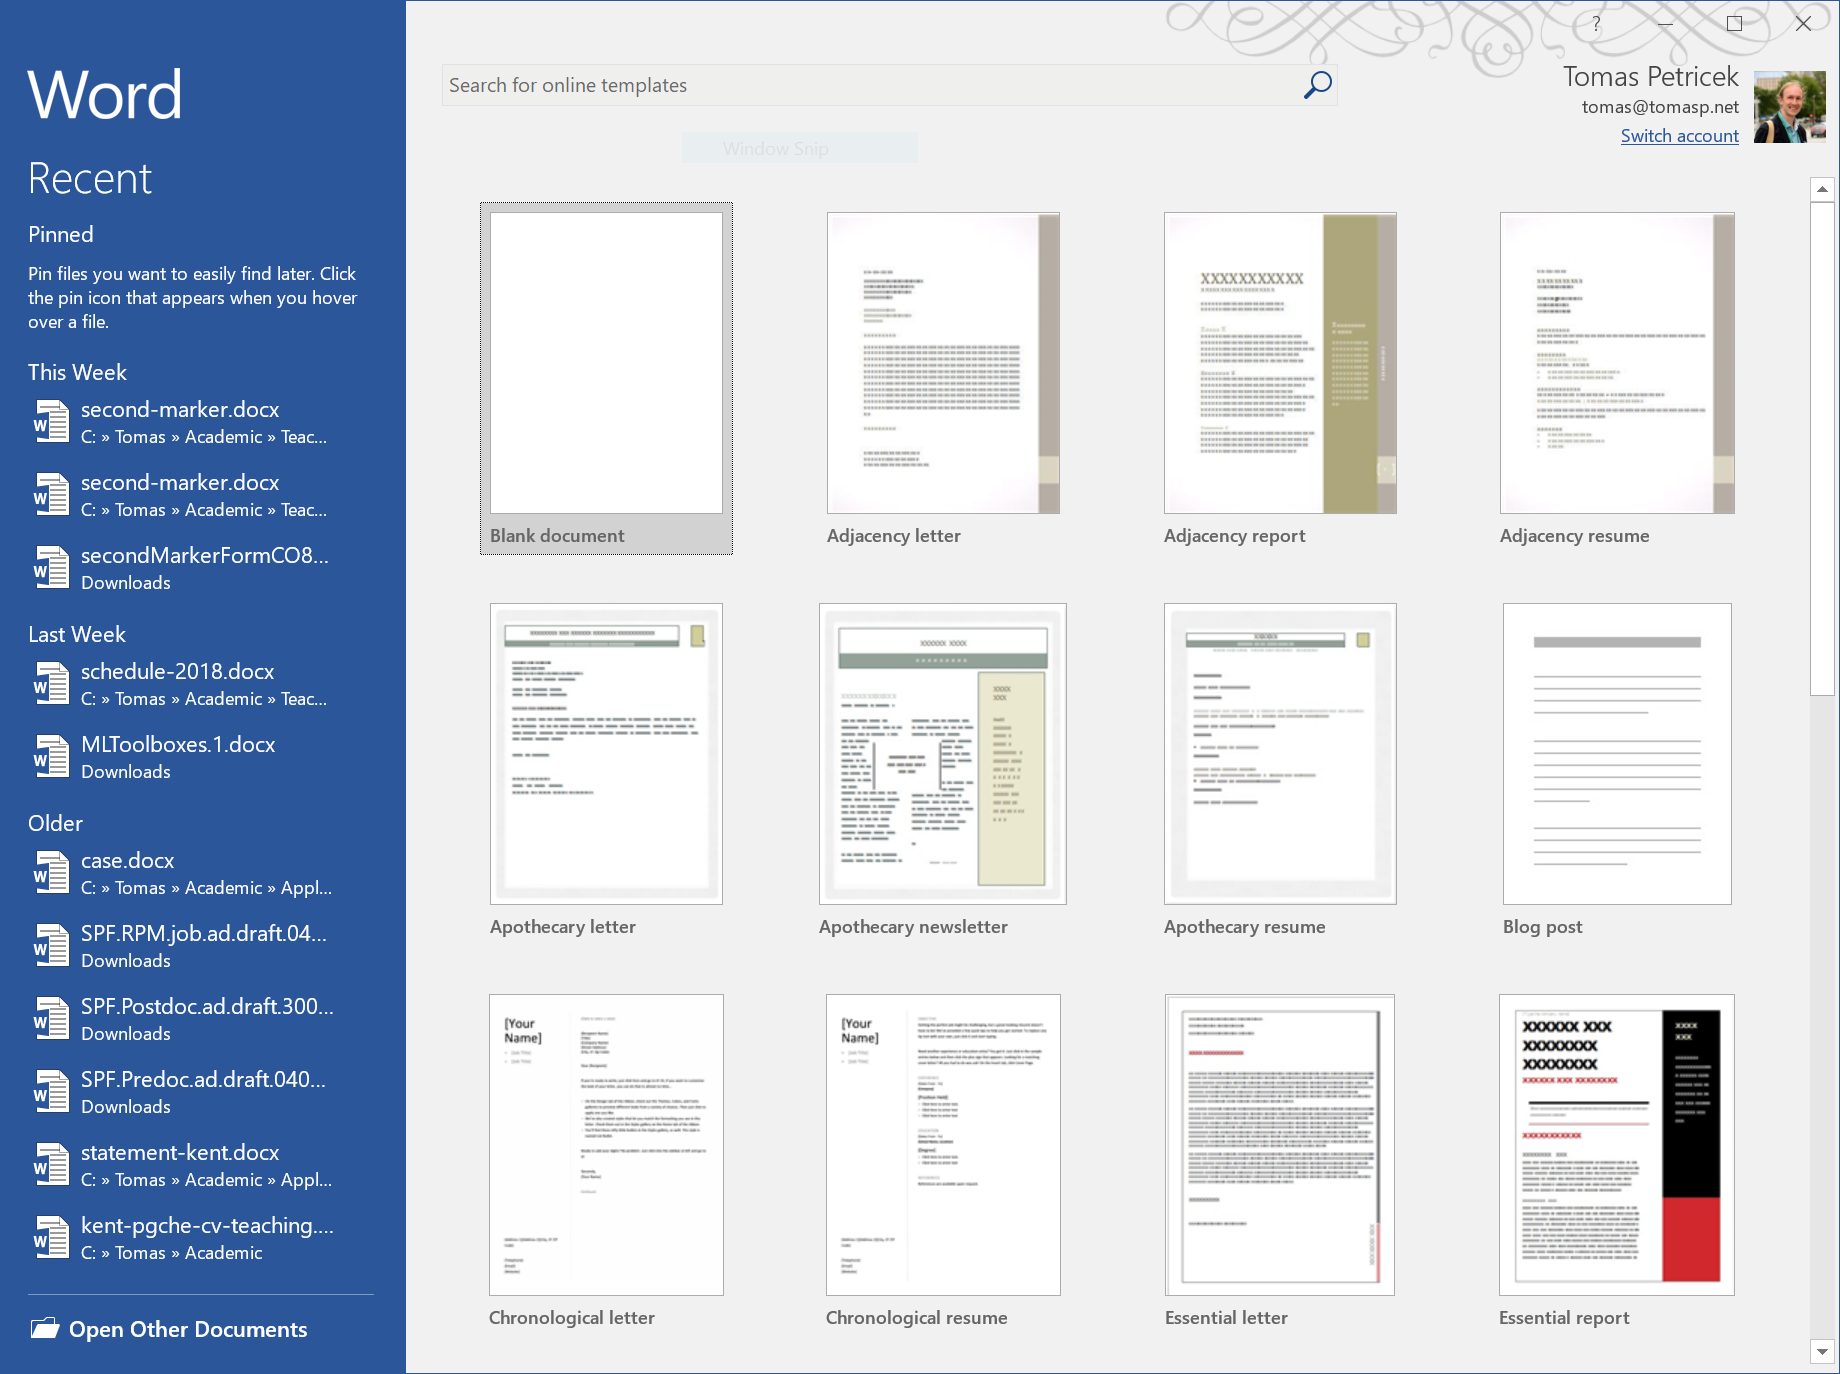Image resolution: width=1840 pixels, height=1374 pixels.
Task: Choose the Adjacency report template
Action: click(1280, 378)
